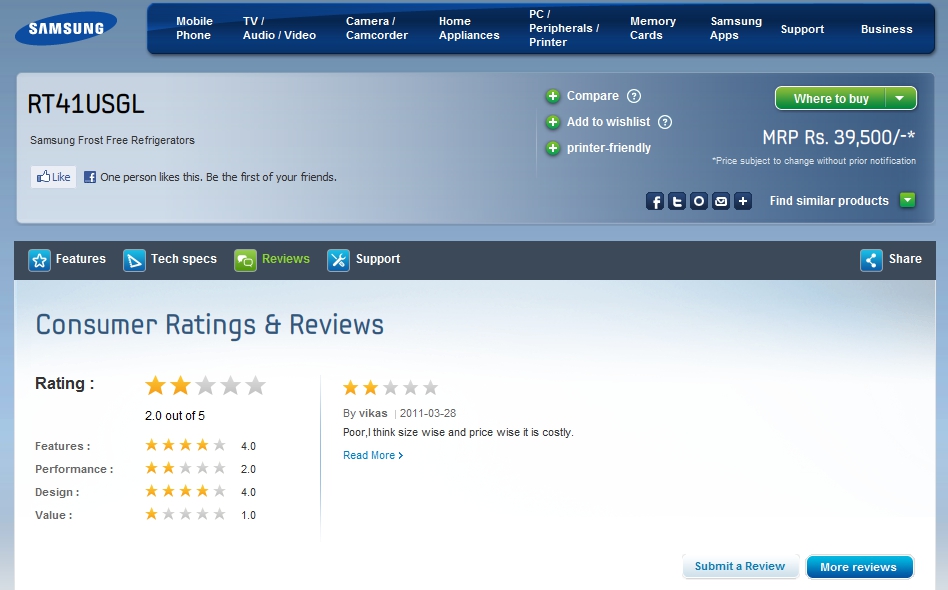Expand the Find similar products green arrow
This screenshot has height=590, width=948.
pyautogui.click(x=907, y=200)
